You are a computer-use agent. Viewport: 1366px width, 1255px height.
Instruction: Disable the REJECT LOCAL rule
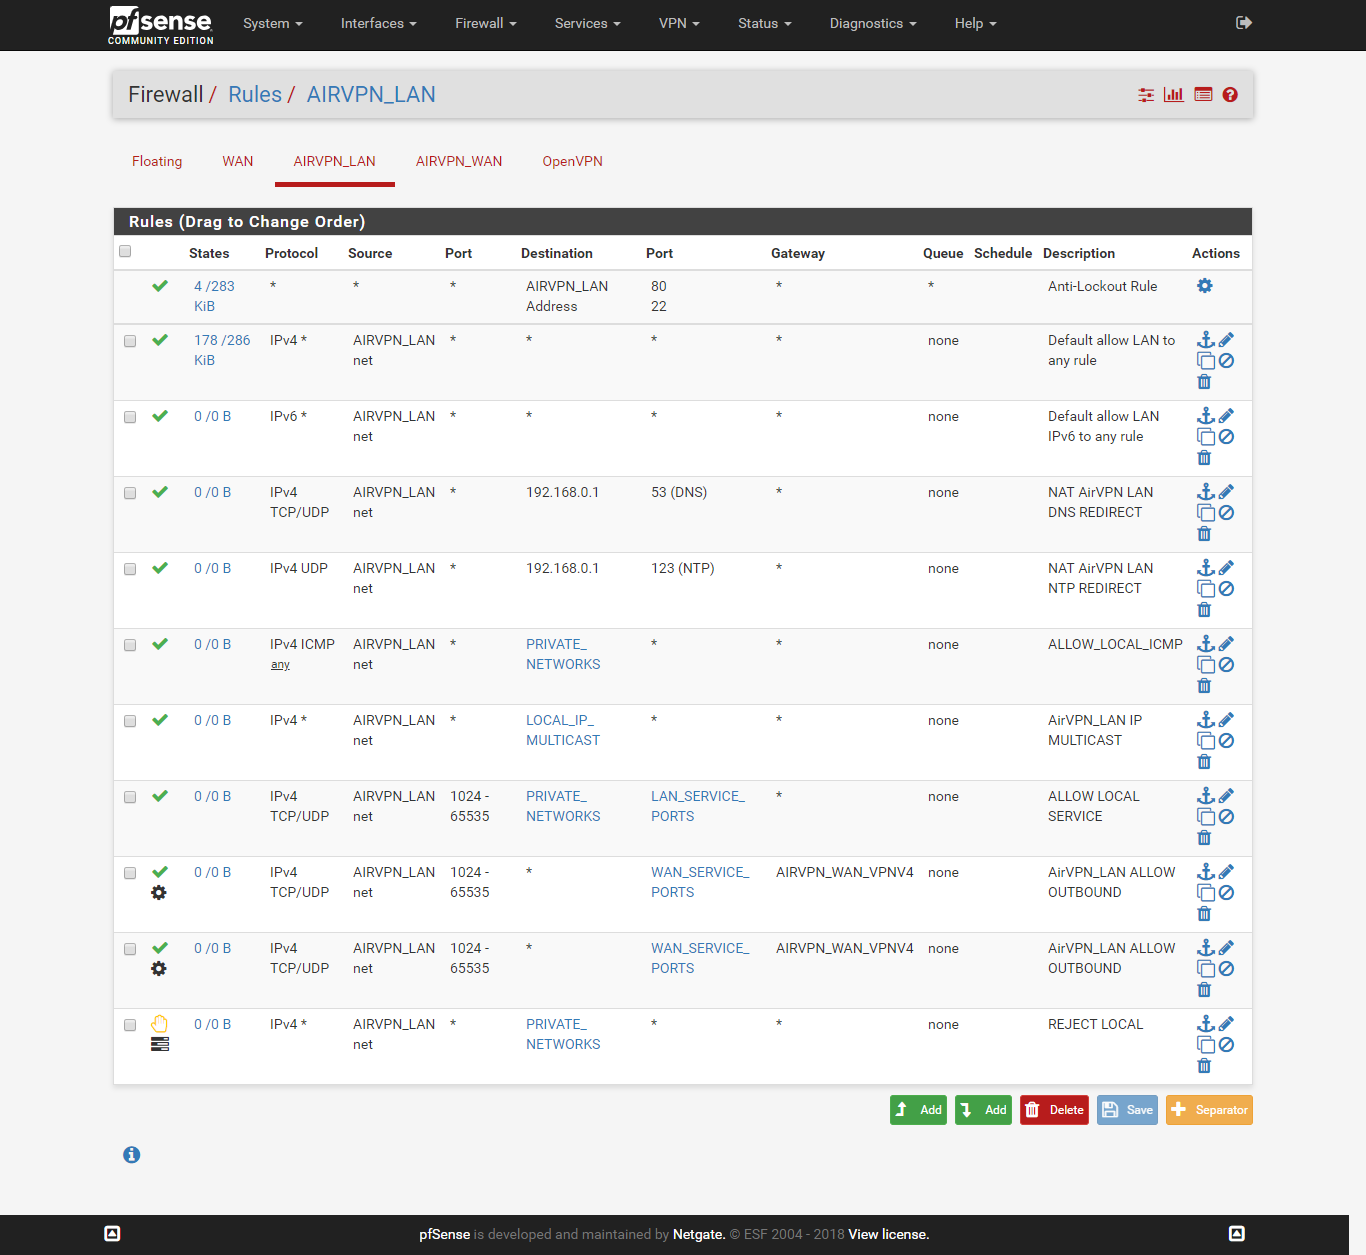point(1227,1045)
